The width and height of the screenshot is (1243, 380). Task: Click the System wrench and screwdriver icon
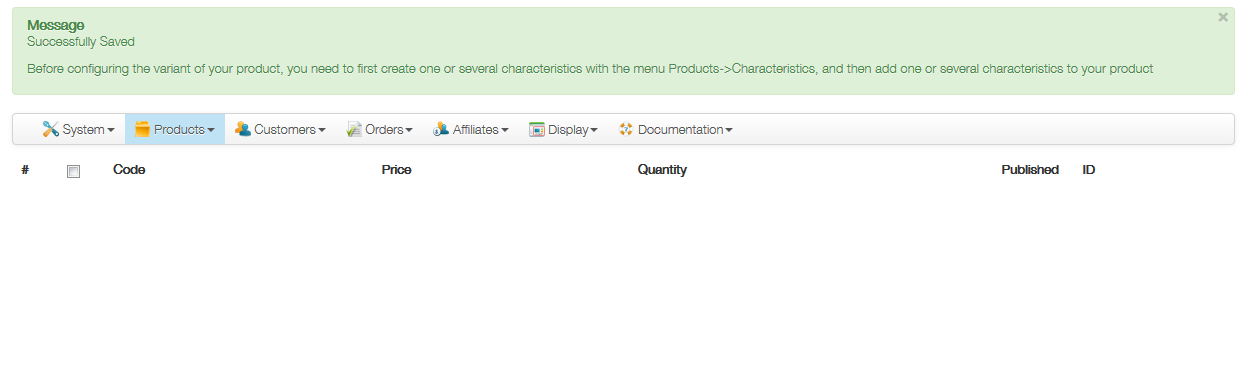pos(51,129)
